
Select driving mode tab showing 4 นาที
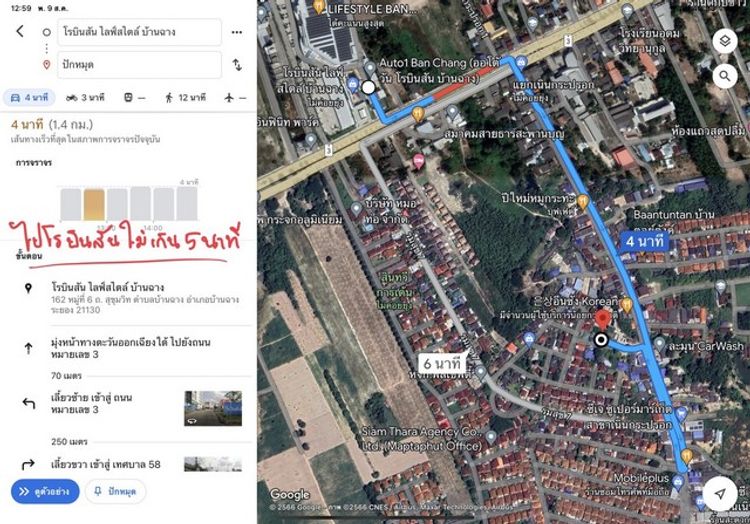(29, 97)
